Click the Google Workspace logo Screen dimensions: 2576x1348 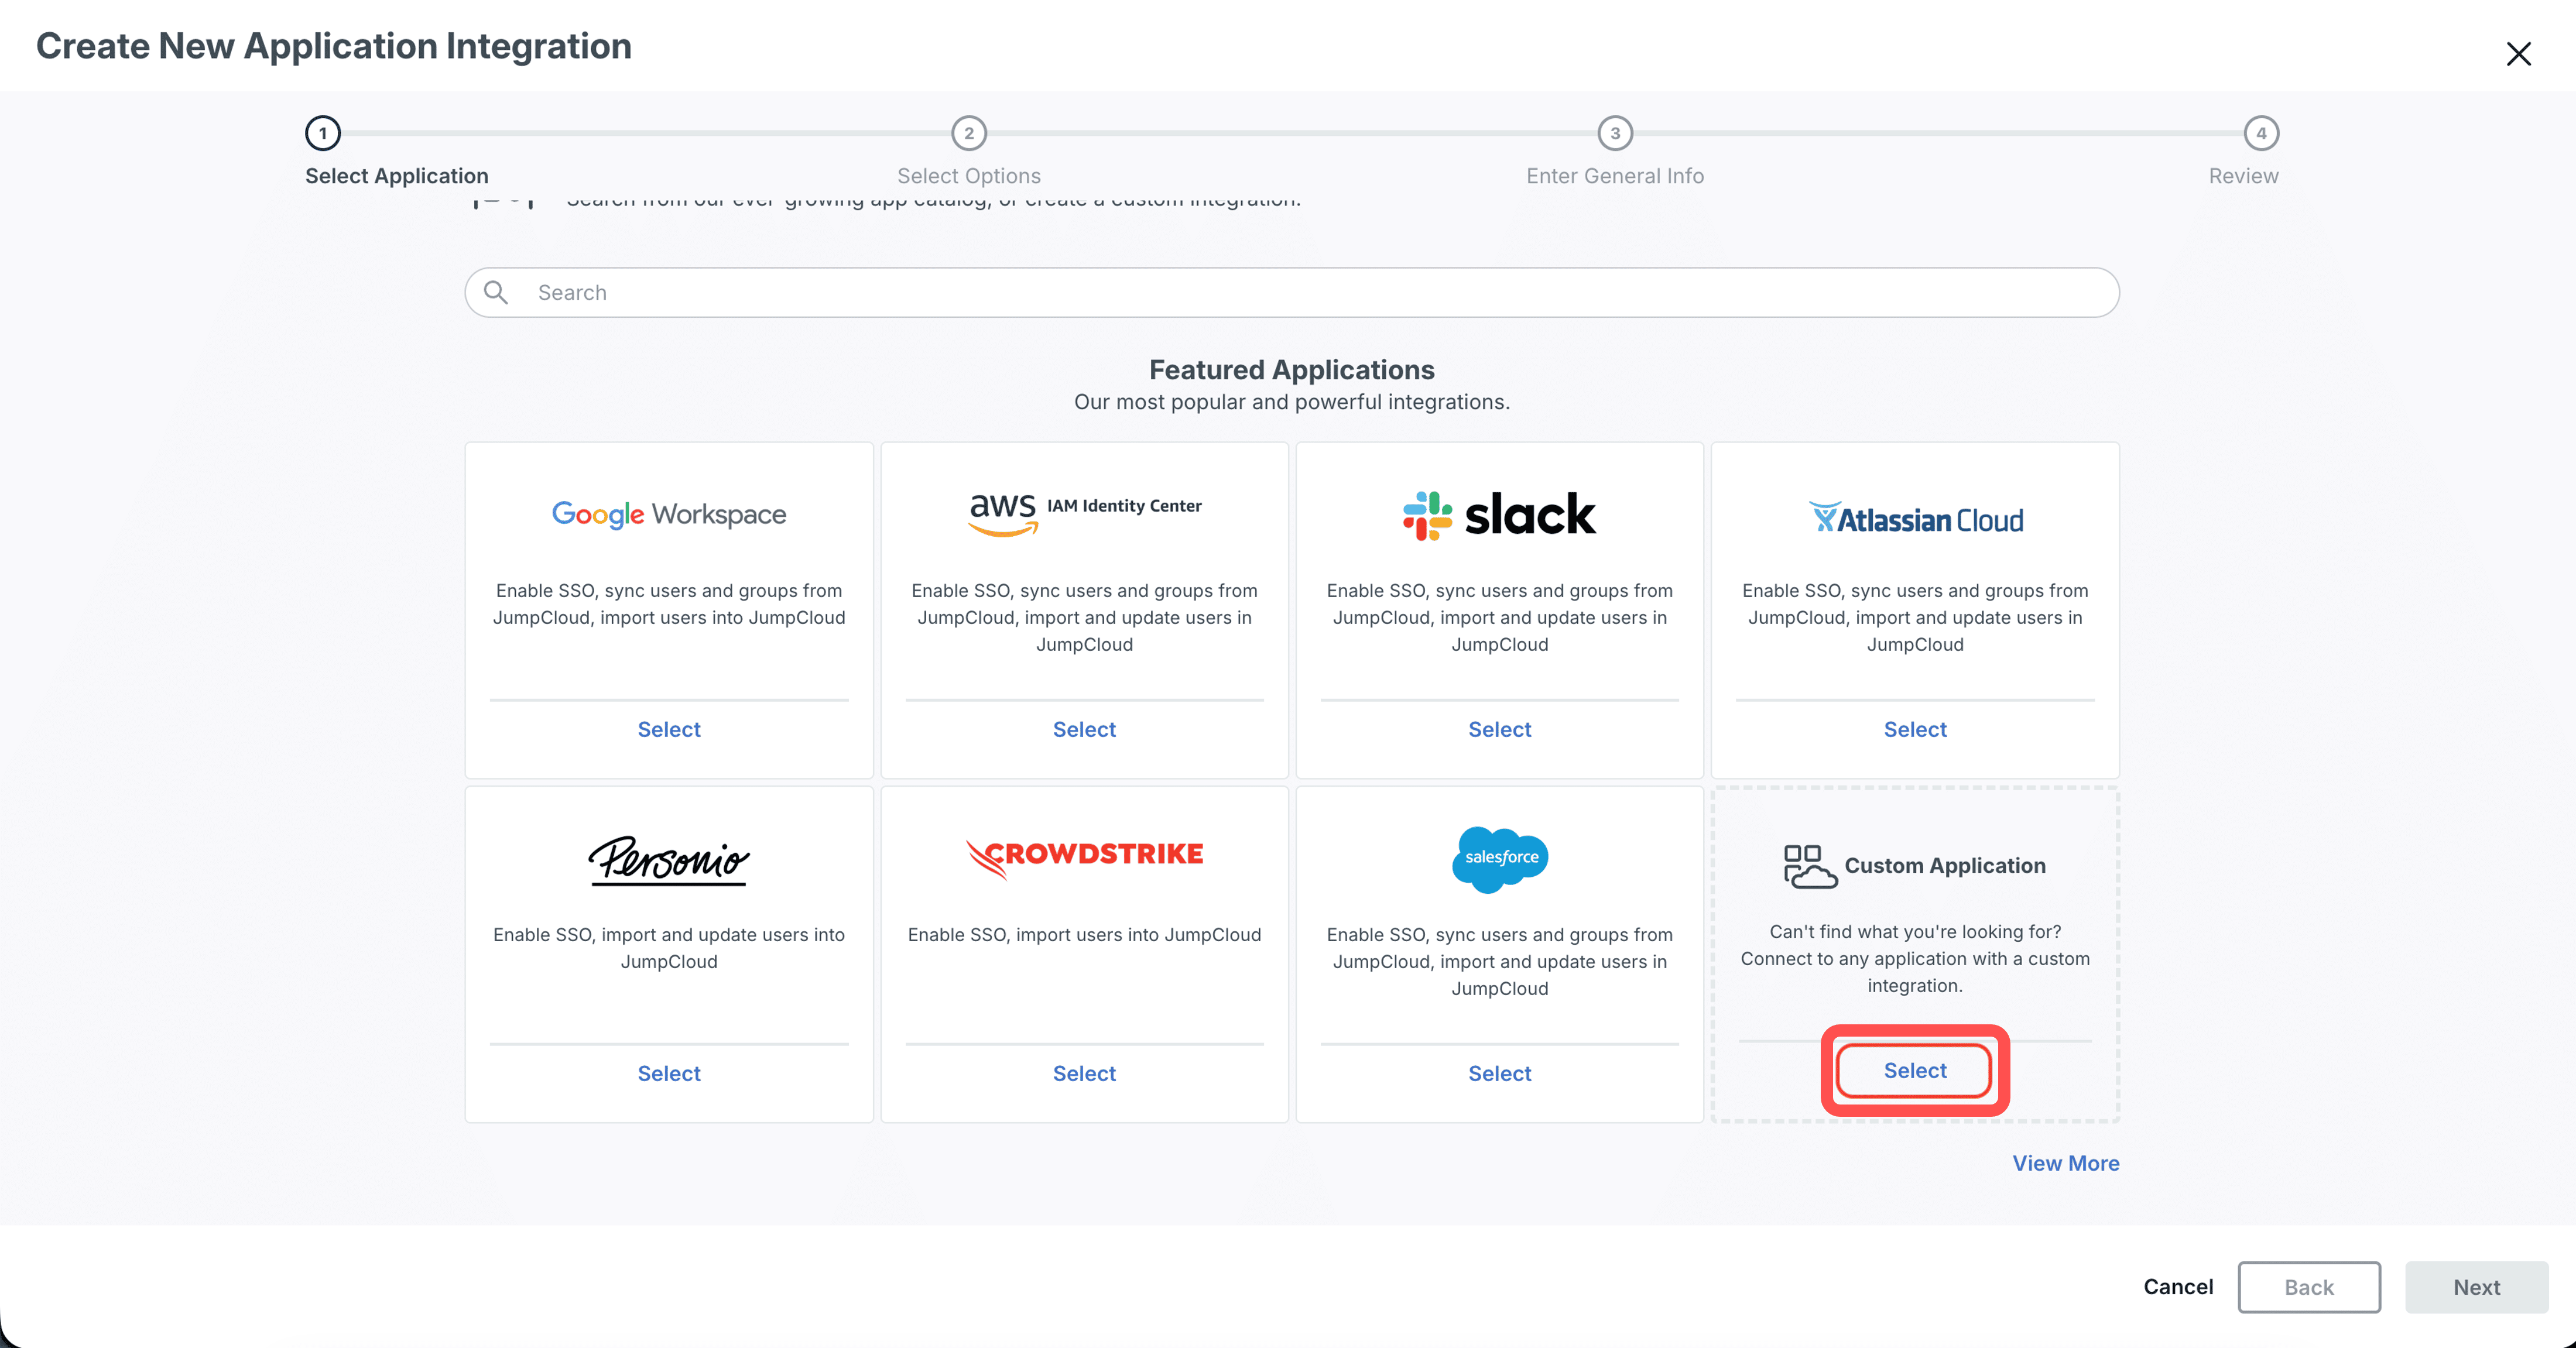(669, 514)
